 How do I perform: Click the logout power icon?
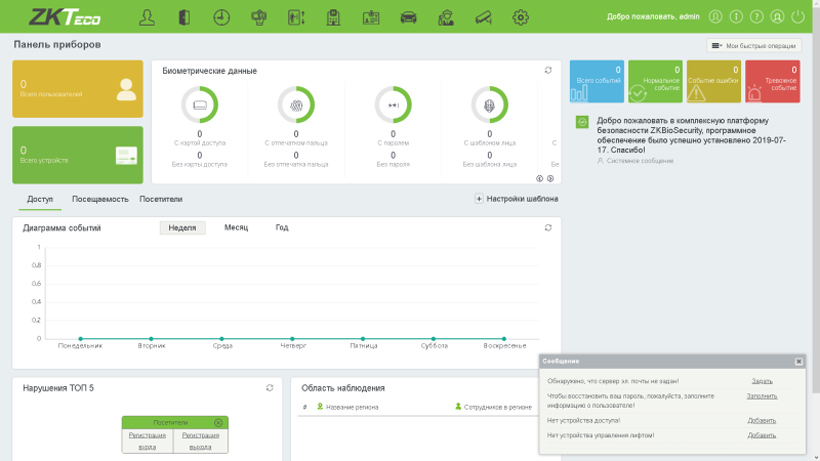pos(798,17)
